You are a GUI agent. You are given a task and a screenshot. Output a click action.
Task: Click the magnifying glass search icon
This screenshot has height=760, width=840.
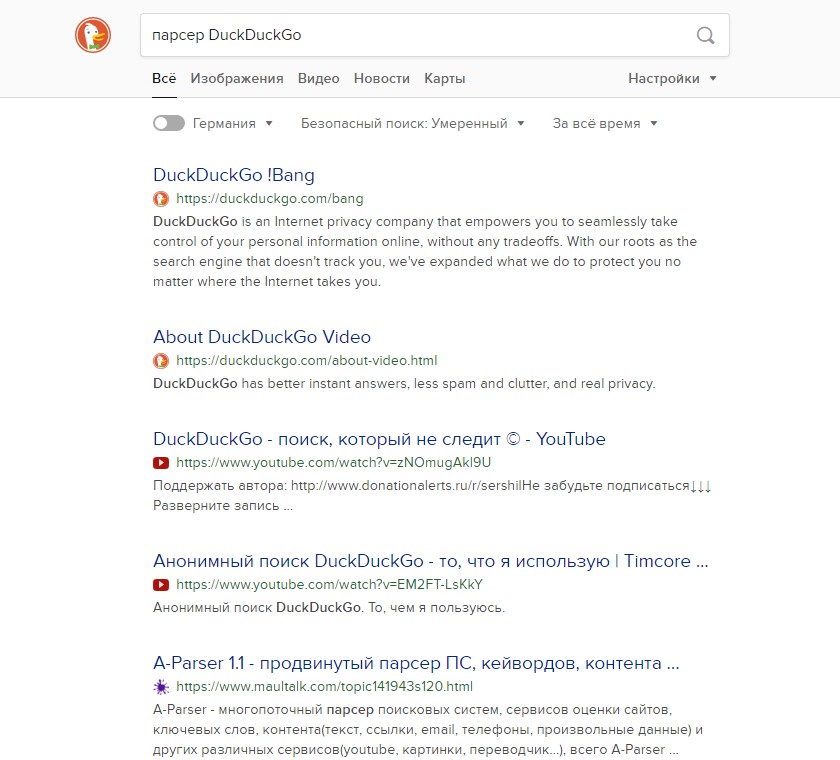[706, 35]
